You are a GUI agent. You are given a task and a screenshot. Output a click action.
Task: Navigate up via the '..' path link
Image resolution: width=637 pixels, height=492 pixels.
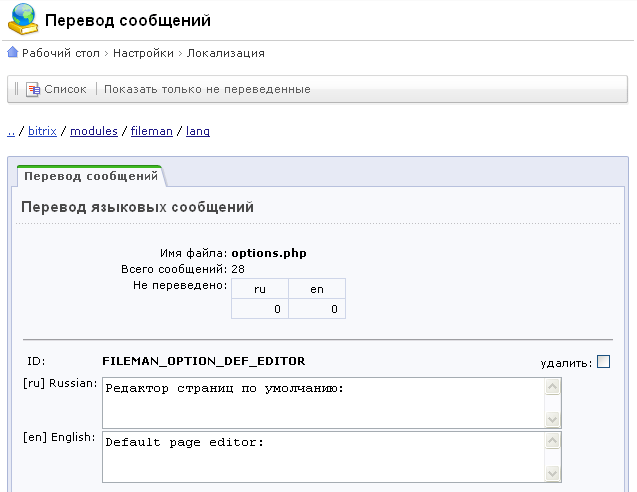(11, 131)
